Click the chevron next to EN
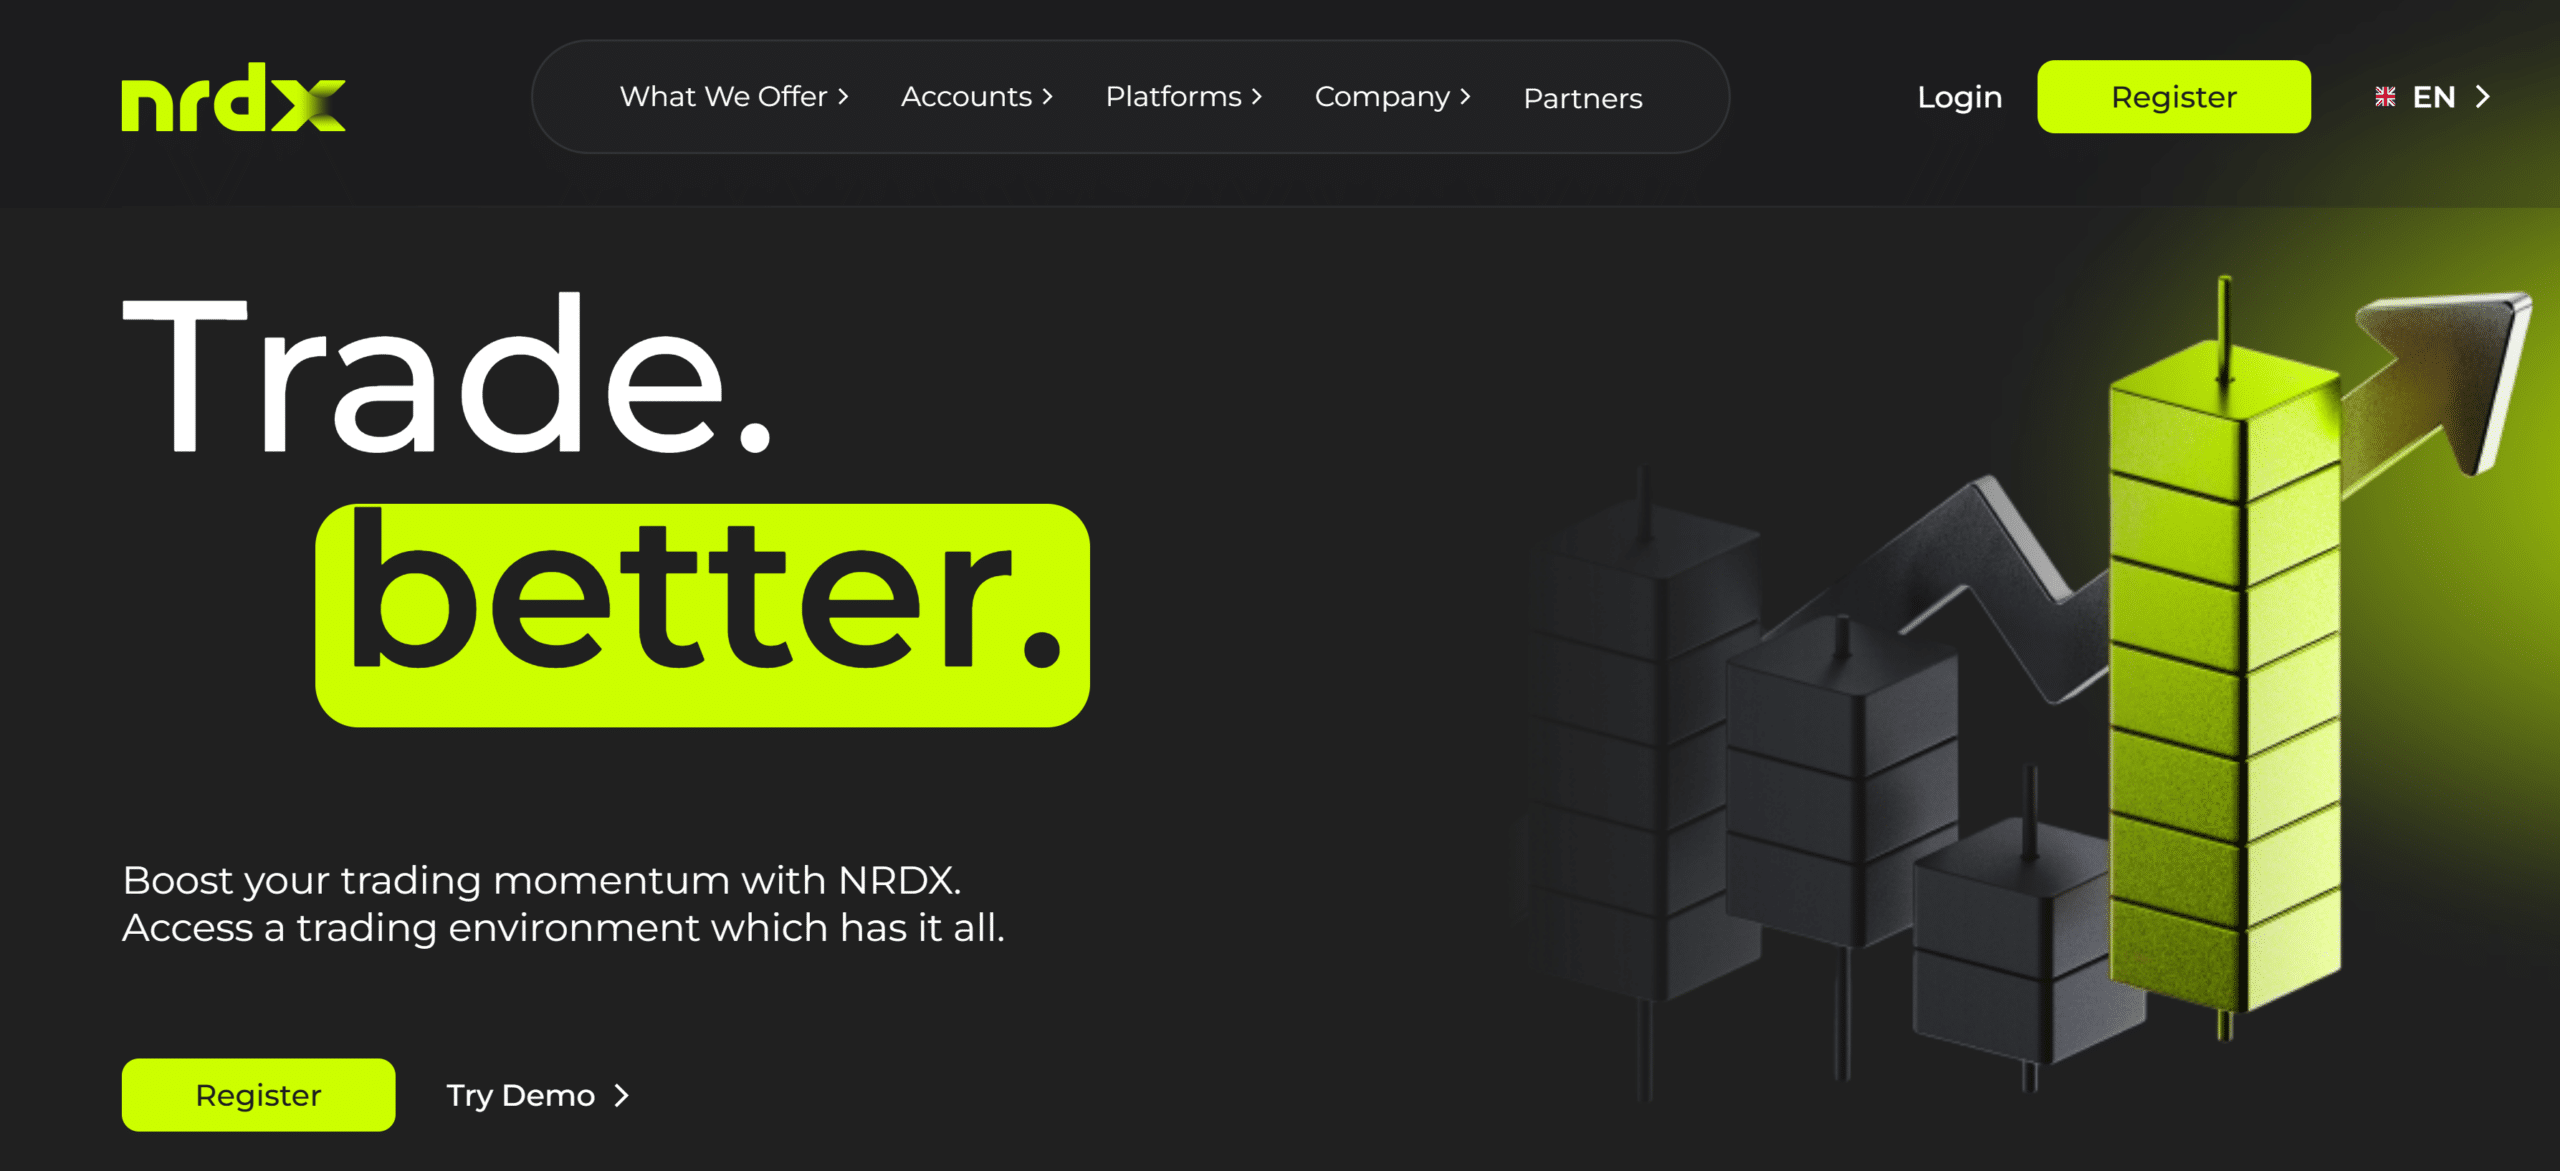This screenshot has height=1171, width=2560. point(2484,96)
